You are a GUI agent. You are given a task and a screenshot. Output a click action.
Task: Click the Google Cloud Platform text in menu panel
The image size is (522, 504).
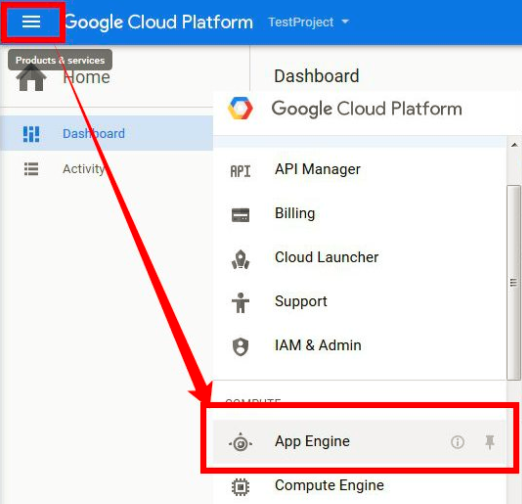click(x=367, y=109)
